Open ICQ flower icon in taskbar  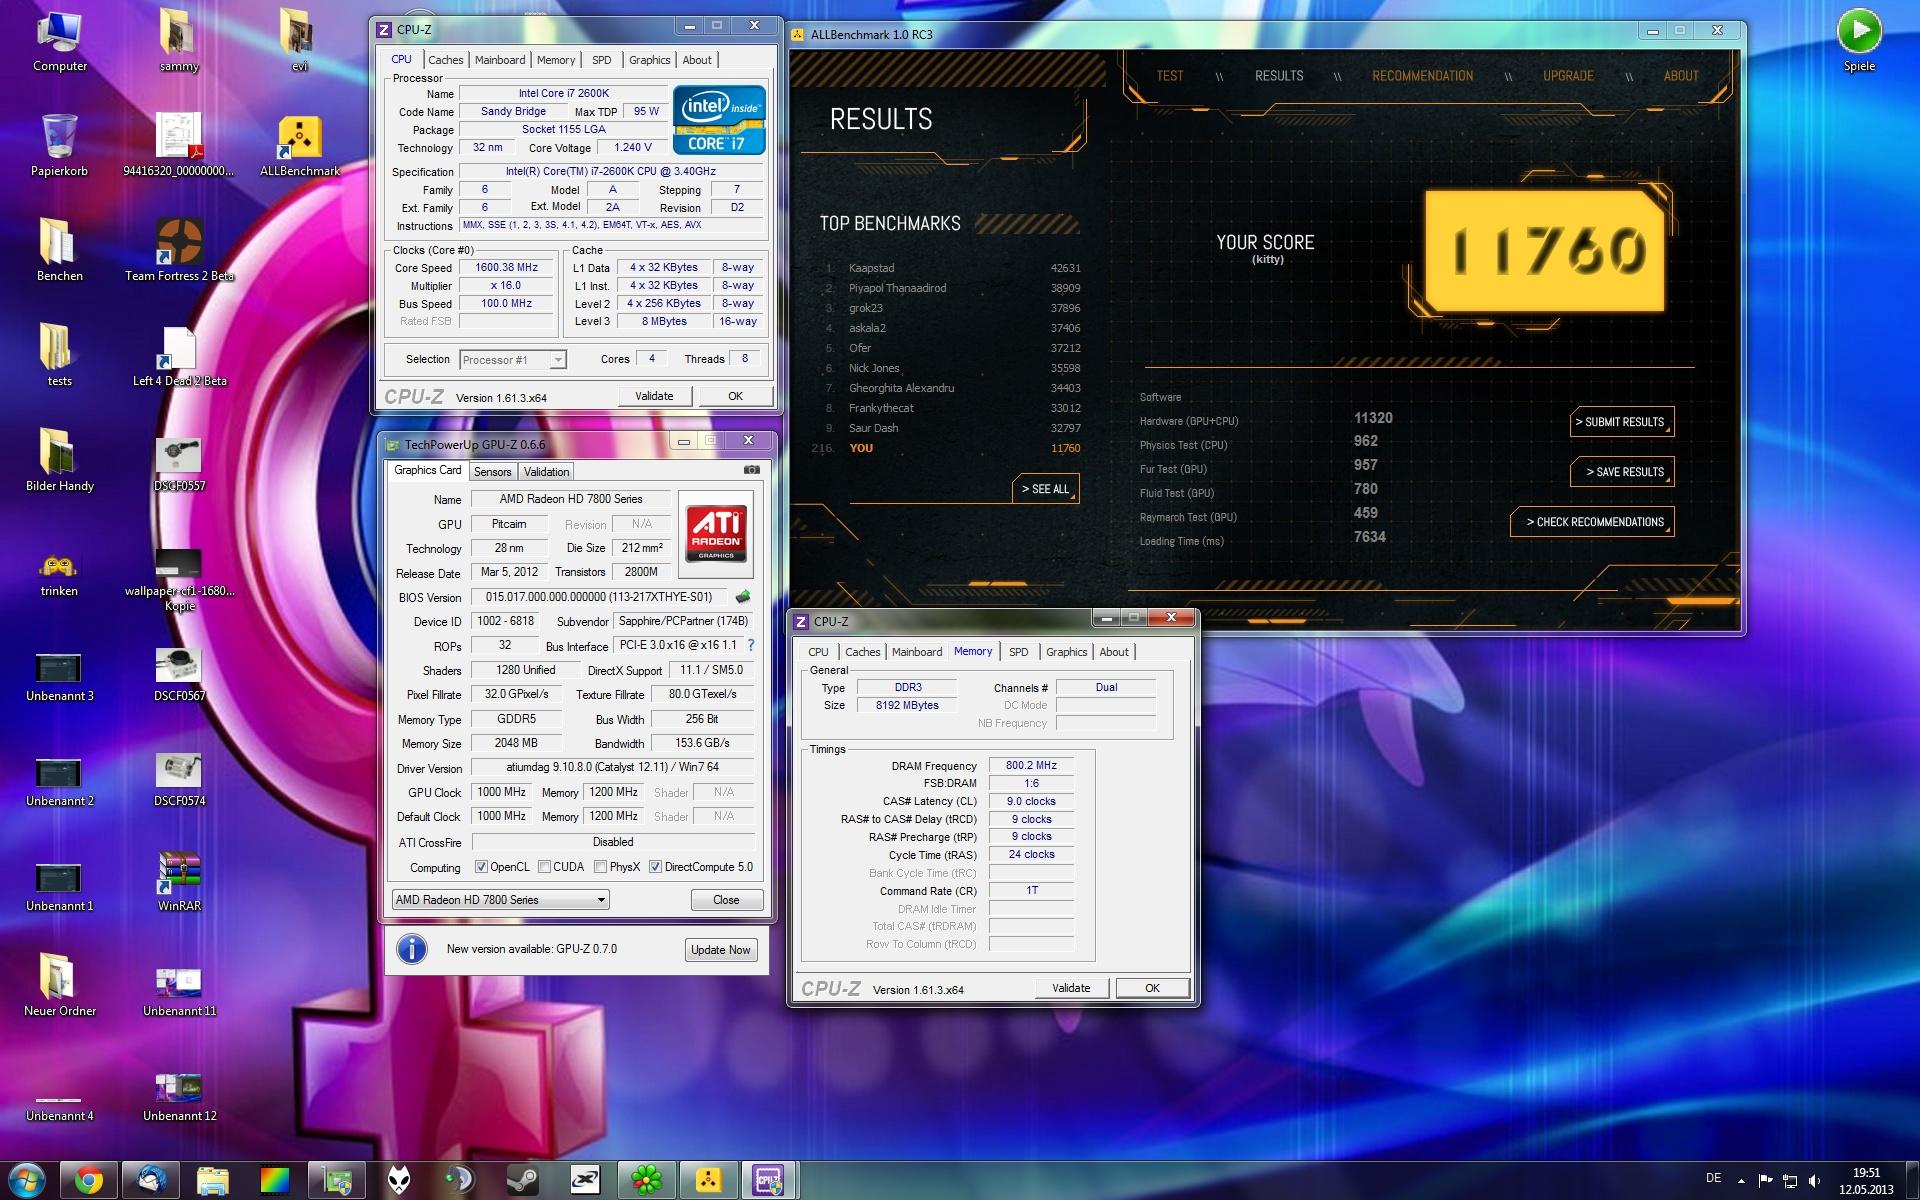click(x=646, y=1181)
